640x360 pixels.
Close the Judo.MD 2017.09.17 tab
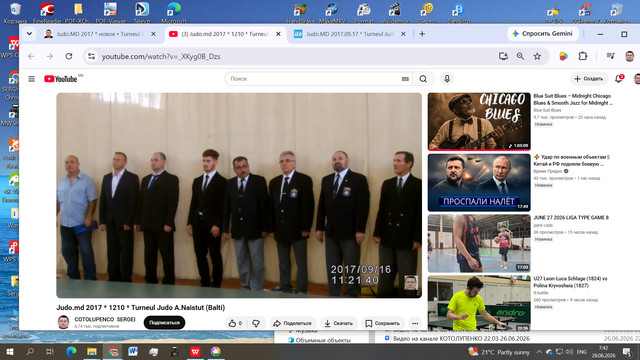(403, 34)
